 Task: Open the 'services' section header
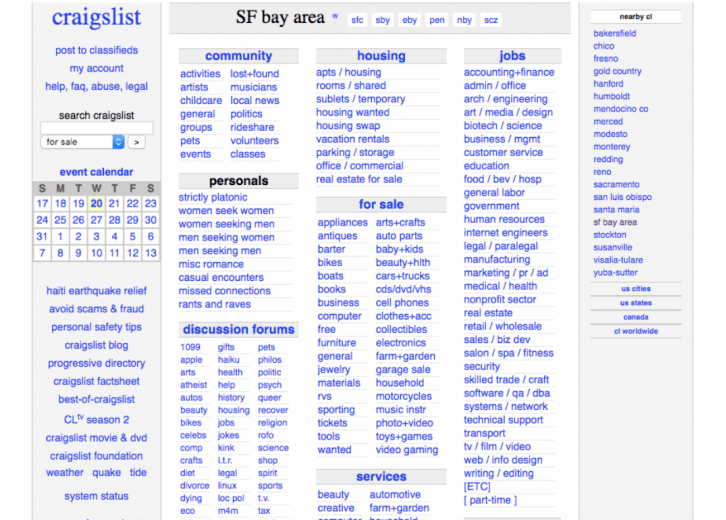(x=381, y=476)
